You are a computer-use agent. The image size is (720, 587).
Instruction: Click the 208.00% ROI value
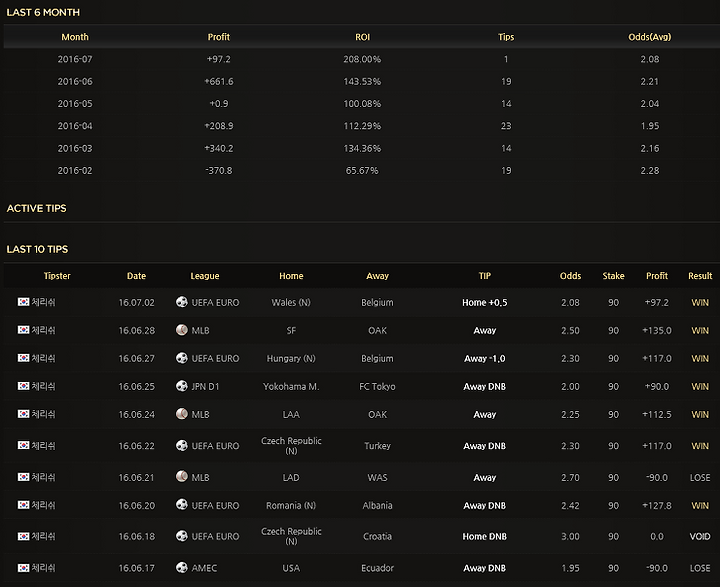tap(362, 59)
